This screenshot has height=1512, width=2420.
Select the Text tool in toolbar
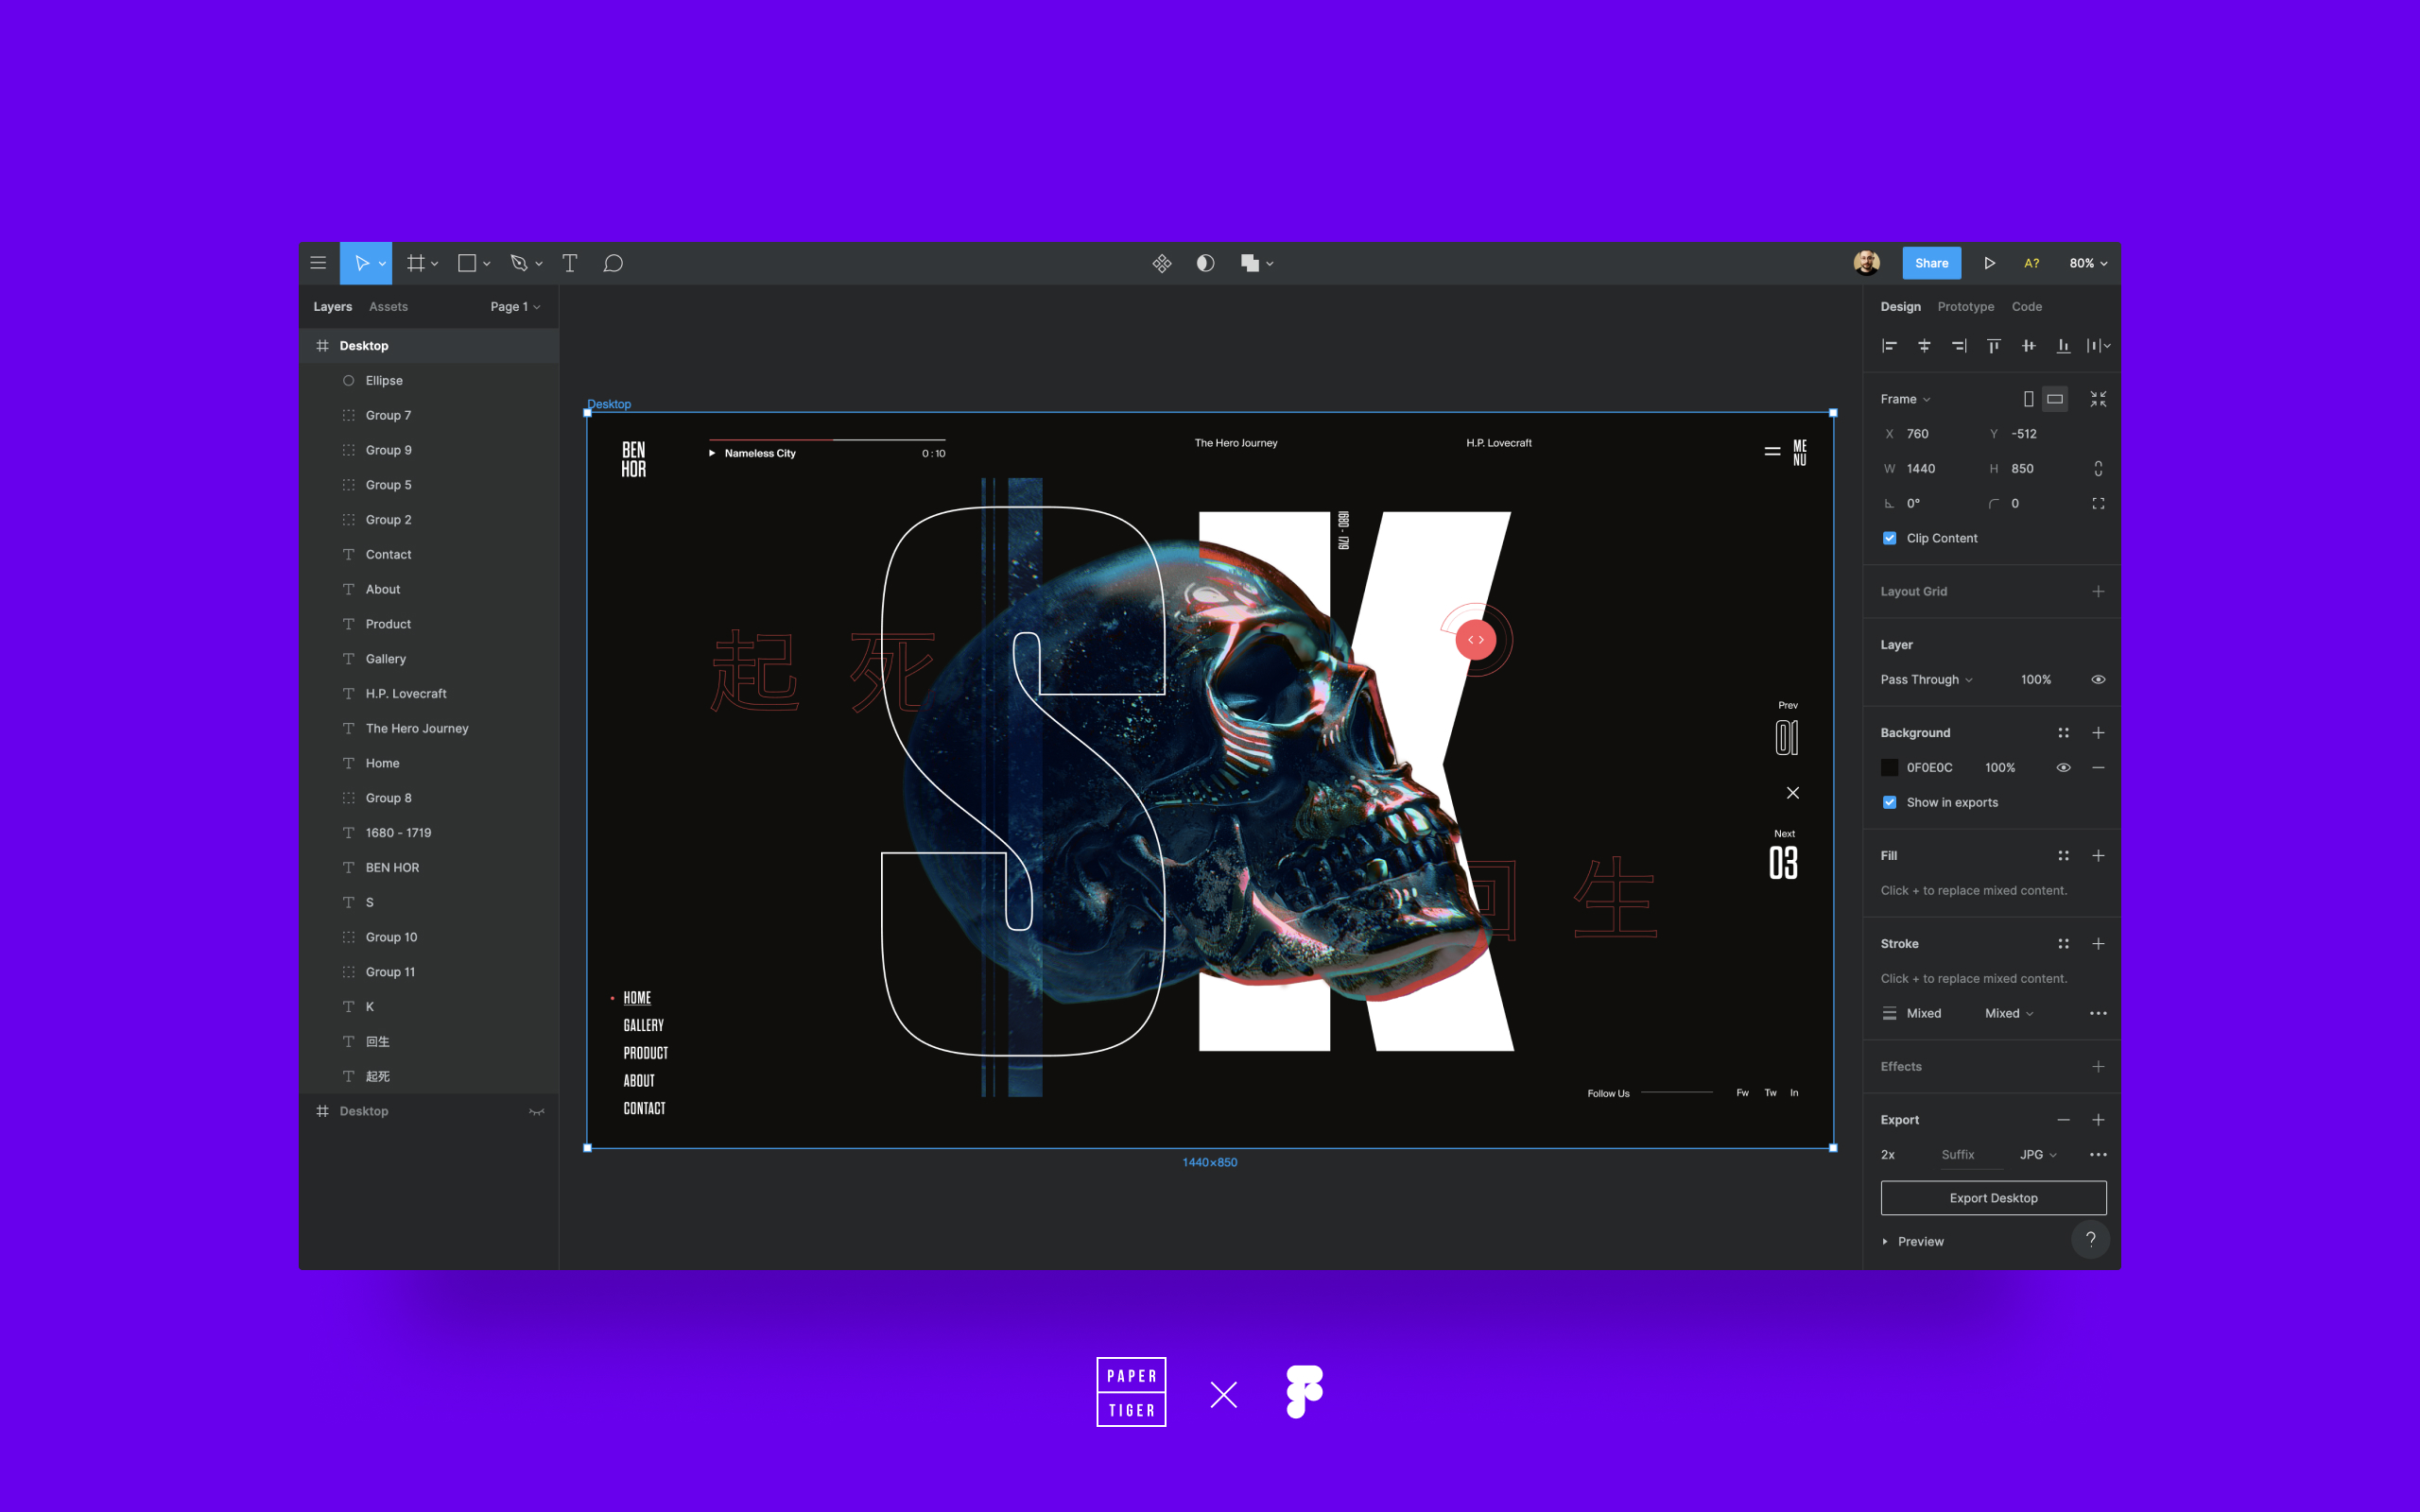point(568,263)
